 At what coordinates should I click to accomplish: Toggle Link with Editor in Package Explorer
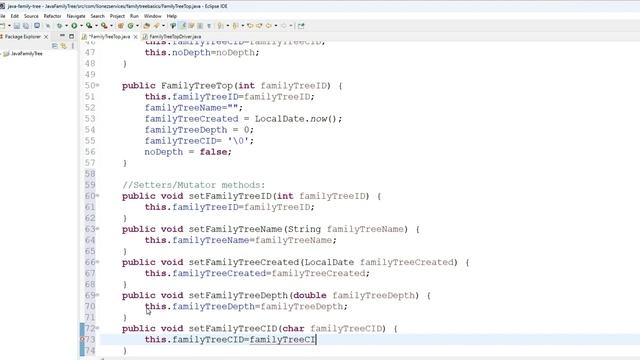[64, 46]
